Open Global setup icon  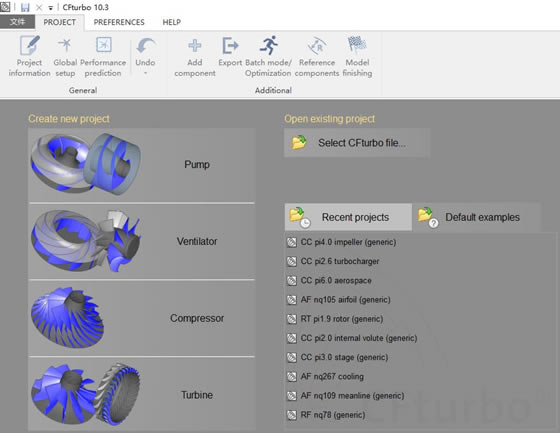65,56
